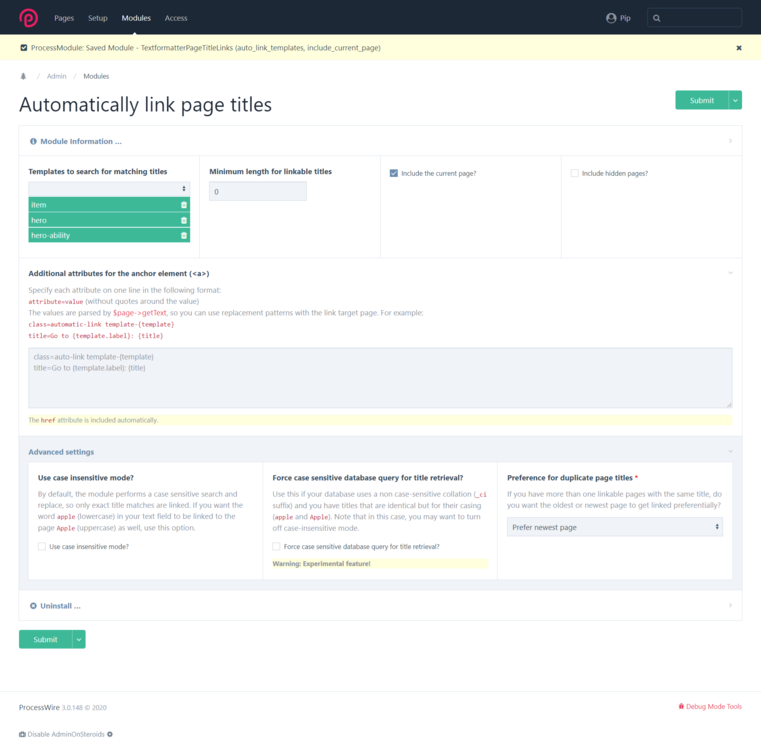Open 'Prefer newest page' dropdown
The width and height of the screenshot is (761, 750).
614,527
